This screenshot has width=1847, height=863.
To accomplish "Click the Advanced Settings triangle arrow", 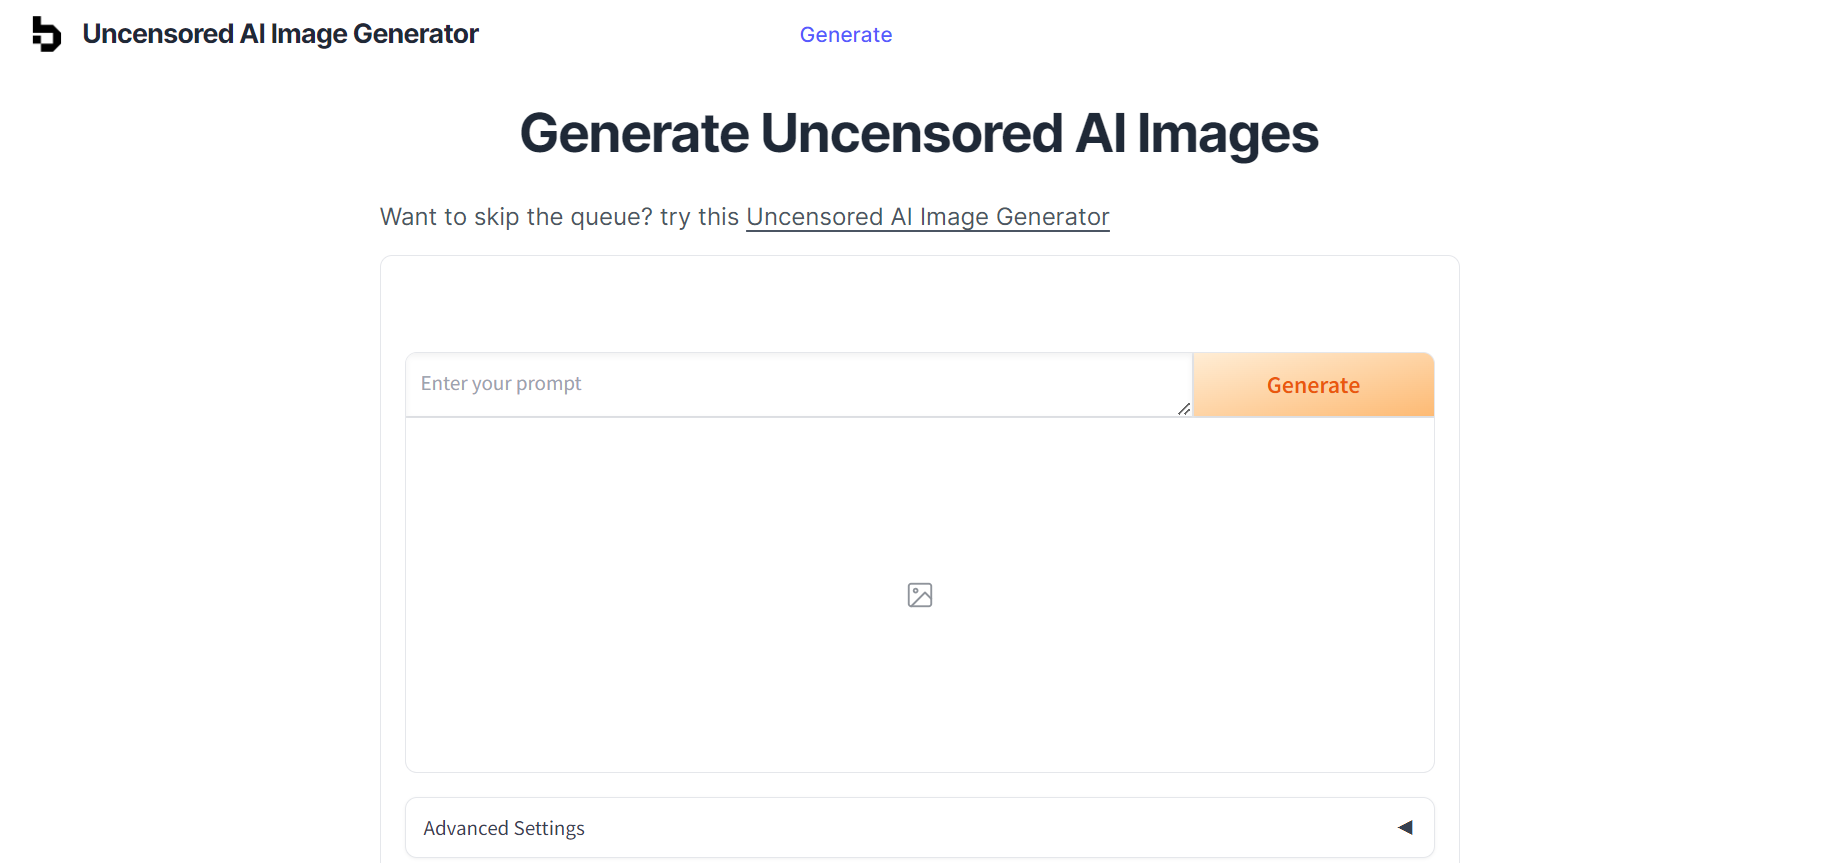I will click(x=1405, y=827).
